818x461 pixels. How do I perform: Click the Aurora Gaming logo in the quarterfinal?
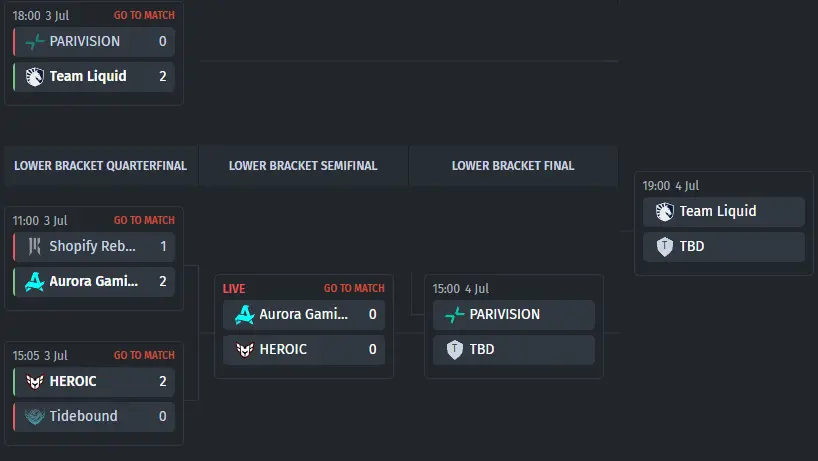[34, 282]
